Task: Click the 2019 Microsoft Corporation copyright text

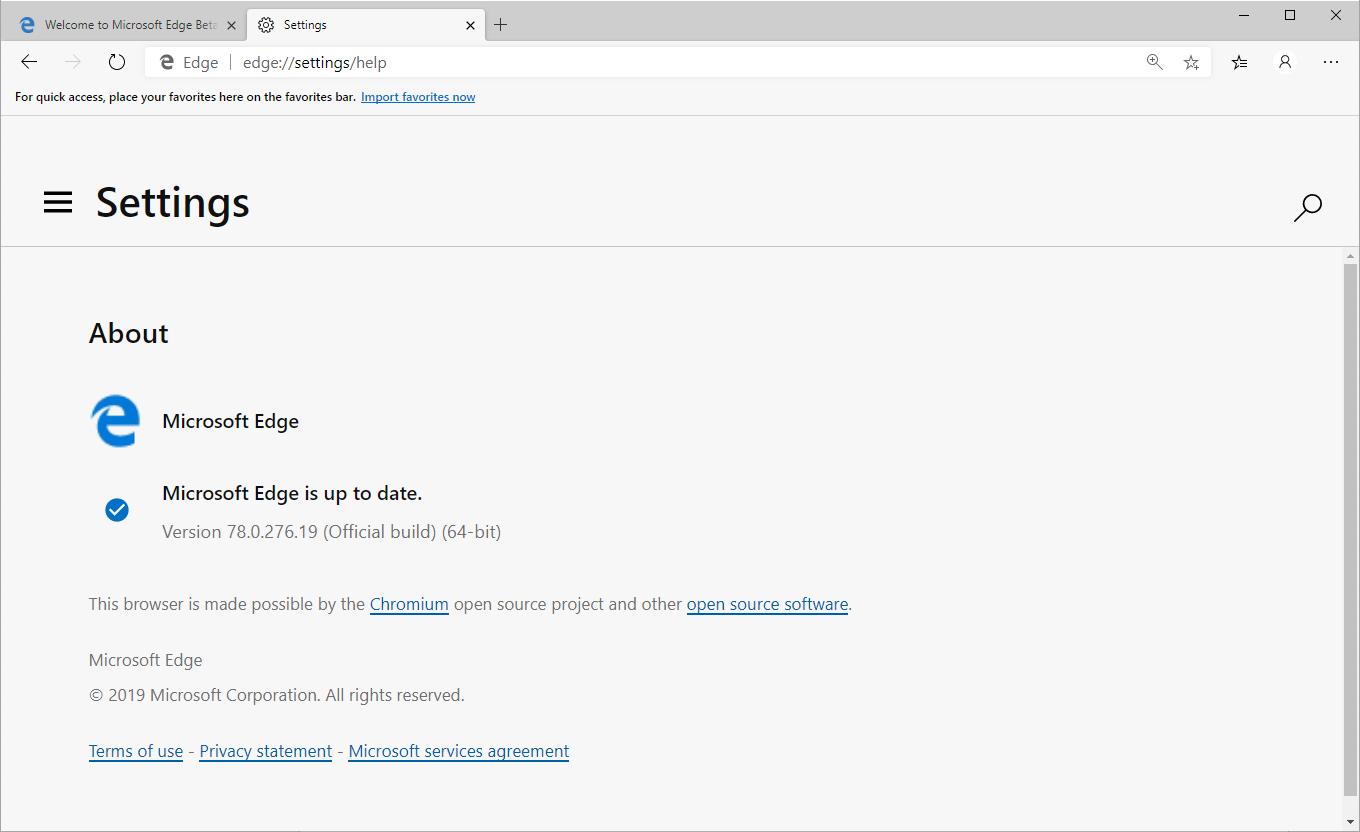Action: pos(277,695)
